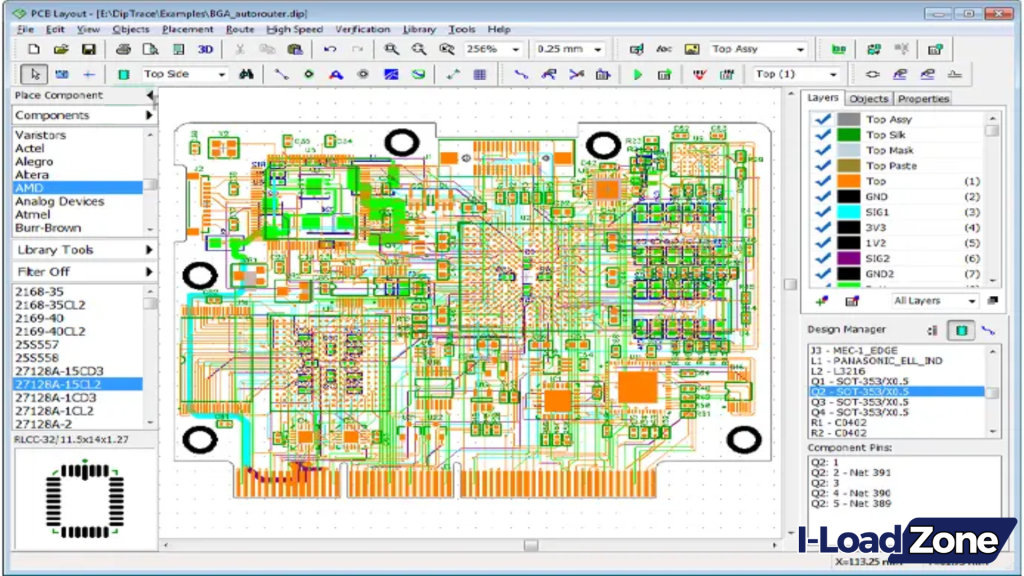Screen dimensions: 1024x576
Task: Toggle visibility of Top Silk layer
Action: click(x=822, y=134)
